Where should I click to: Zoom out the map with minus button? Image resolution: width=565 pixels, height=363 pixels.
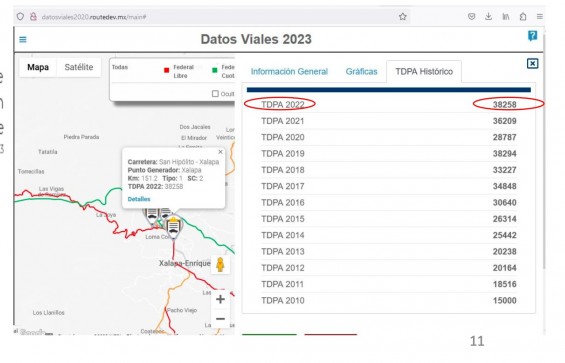[x=220, y=319]
